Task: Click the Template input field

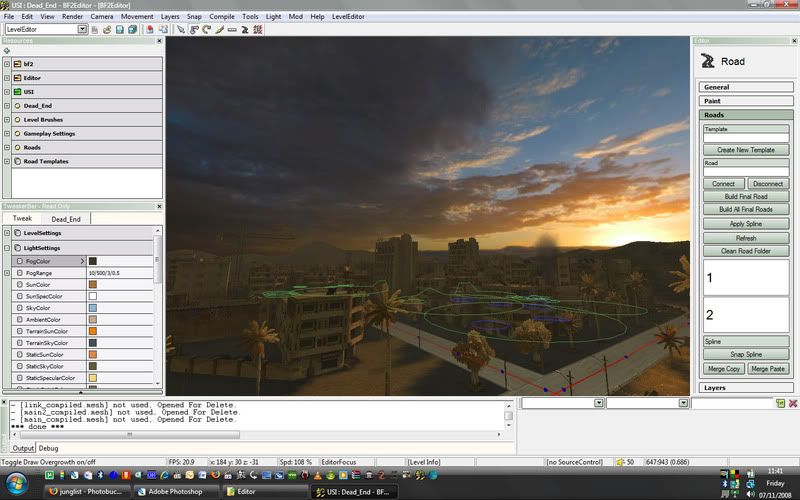Action: pos(746,138)
